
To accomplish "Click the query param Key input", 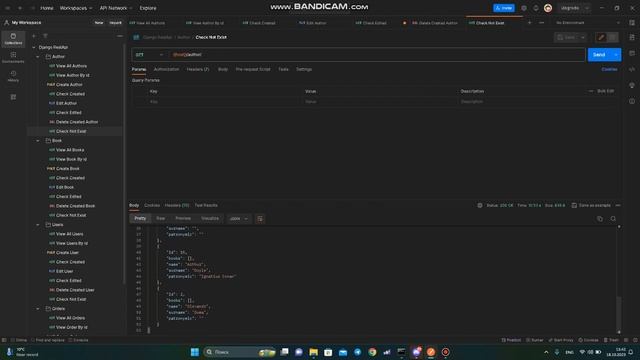I will (x=224, y=102).
